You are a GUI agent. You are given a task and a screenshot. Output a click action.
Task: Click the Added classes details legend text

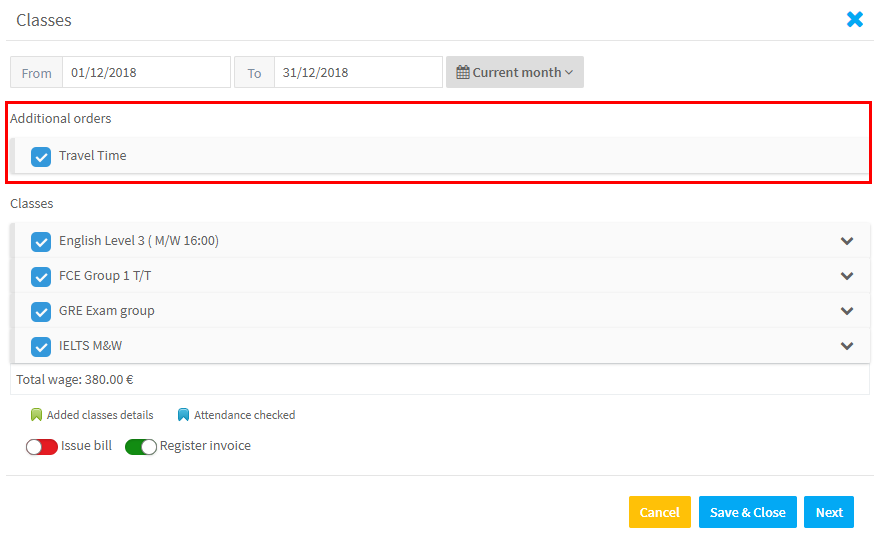pyautogui.click(x=100, y=415)
